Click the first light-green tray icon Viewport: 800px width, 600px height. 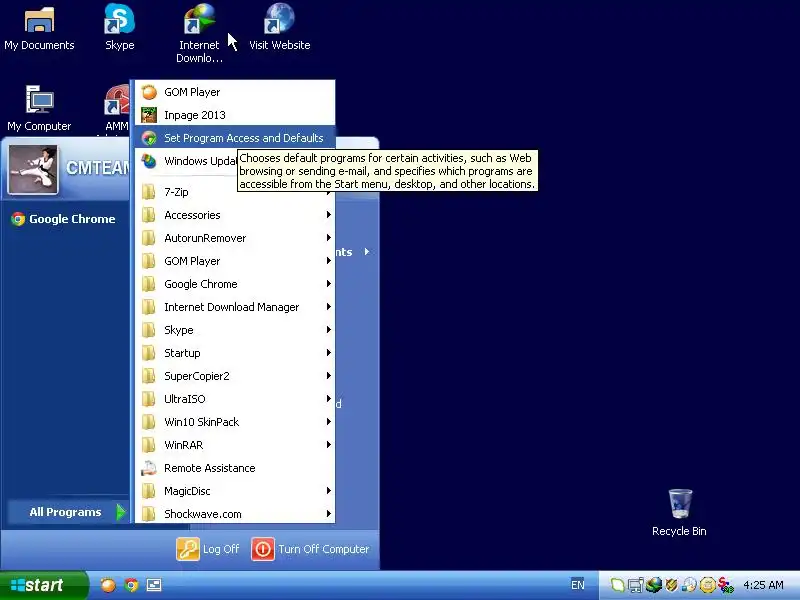[617, 585]
